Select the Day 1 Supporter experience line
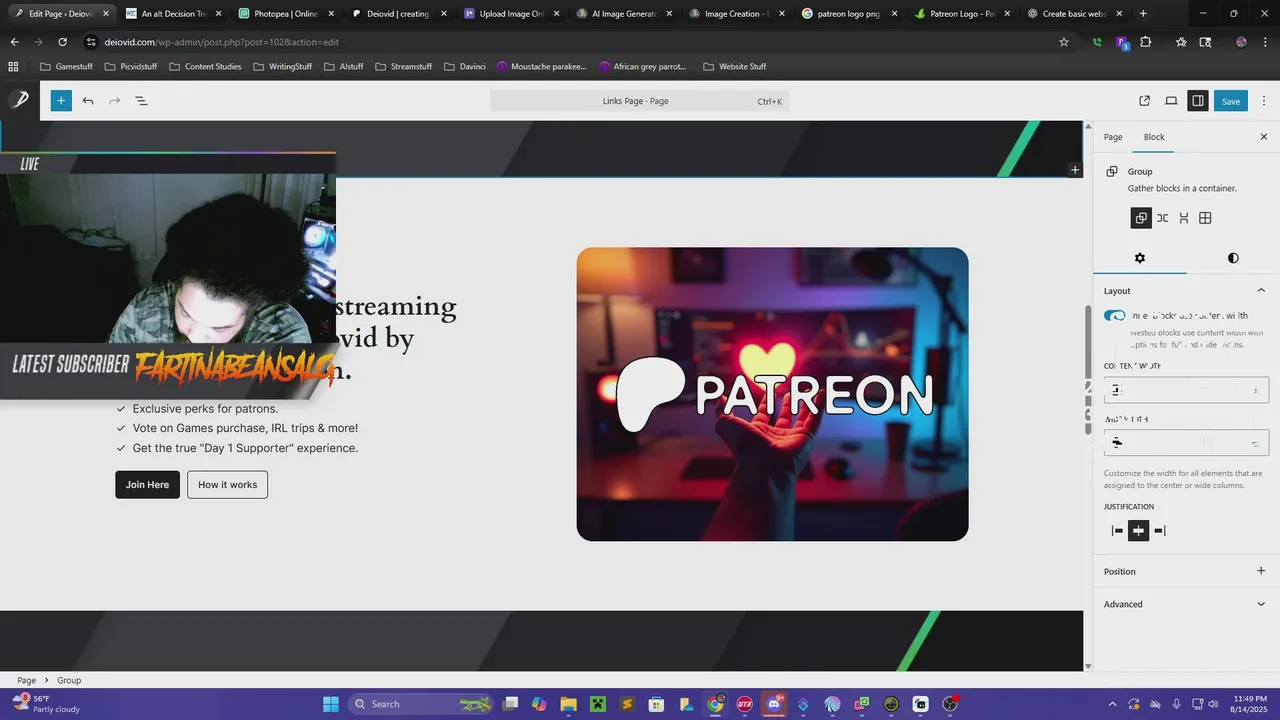This screenshot has width=1280, height=720. pyautogui.click(x=245, y=448)
